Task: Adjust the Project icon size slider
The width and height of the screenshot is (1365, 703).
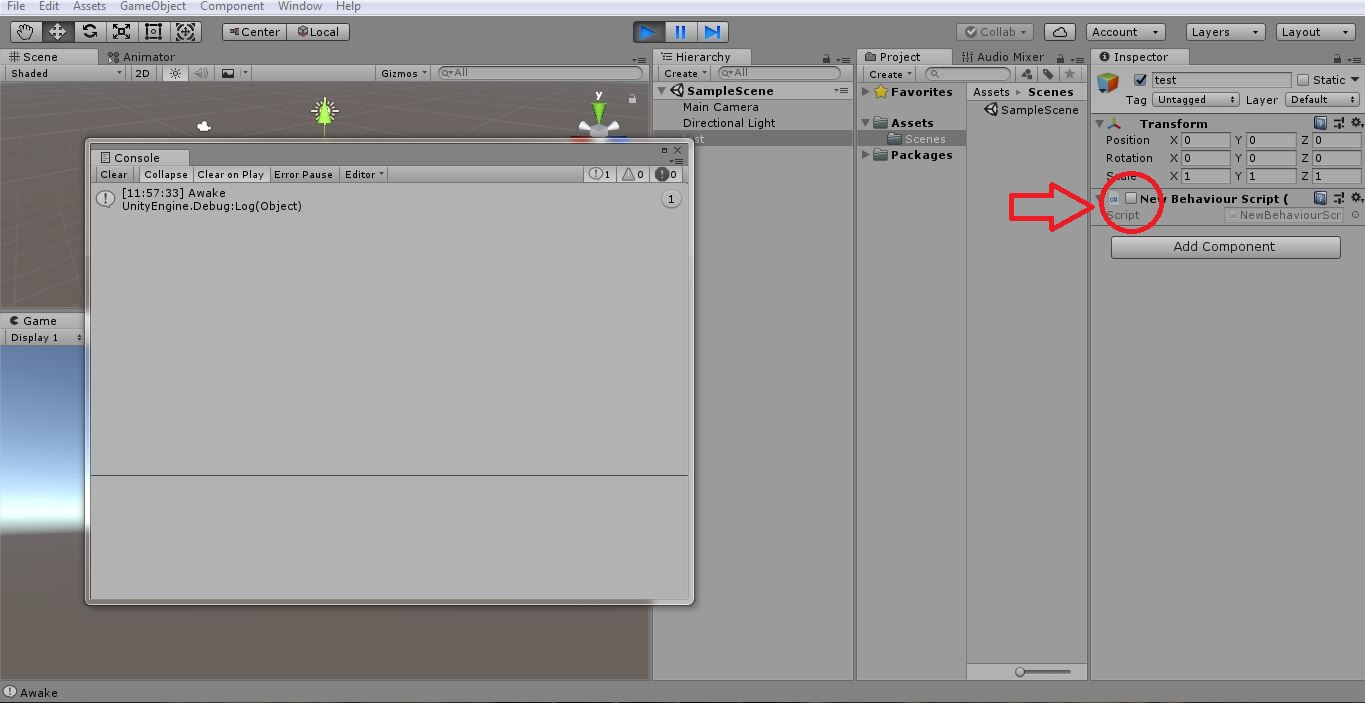Action: click(x=1020, y=672)
